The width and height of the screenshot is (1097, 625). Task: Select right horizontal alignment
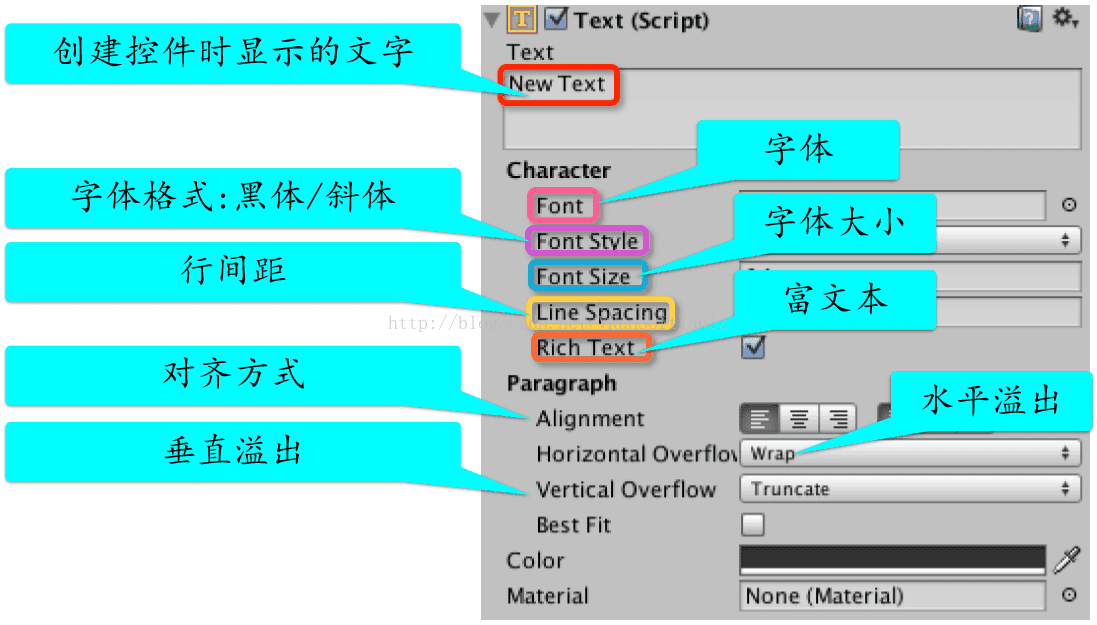pyautogui.click(x=838, y=419)
